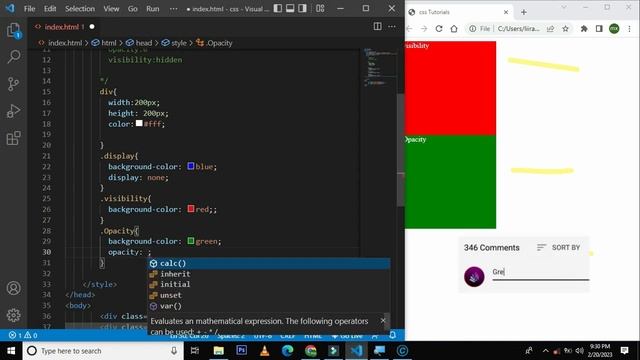Toggle the panel layout icon

coord(290,8)
